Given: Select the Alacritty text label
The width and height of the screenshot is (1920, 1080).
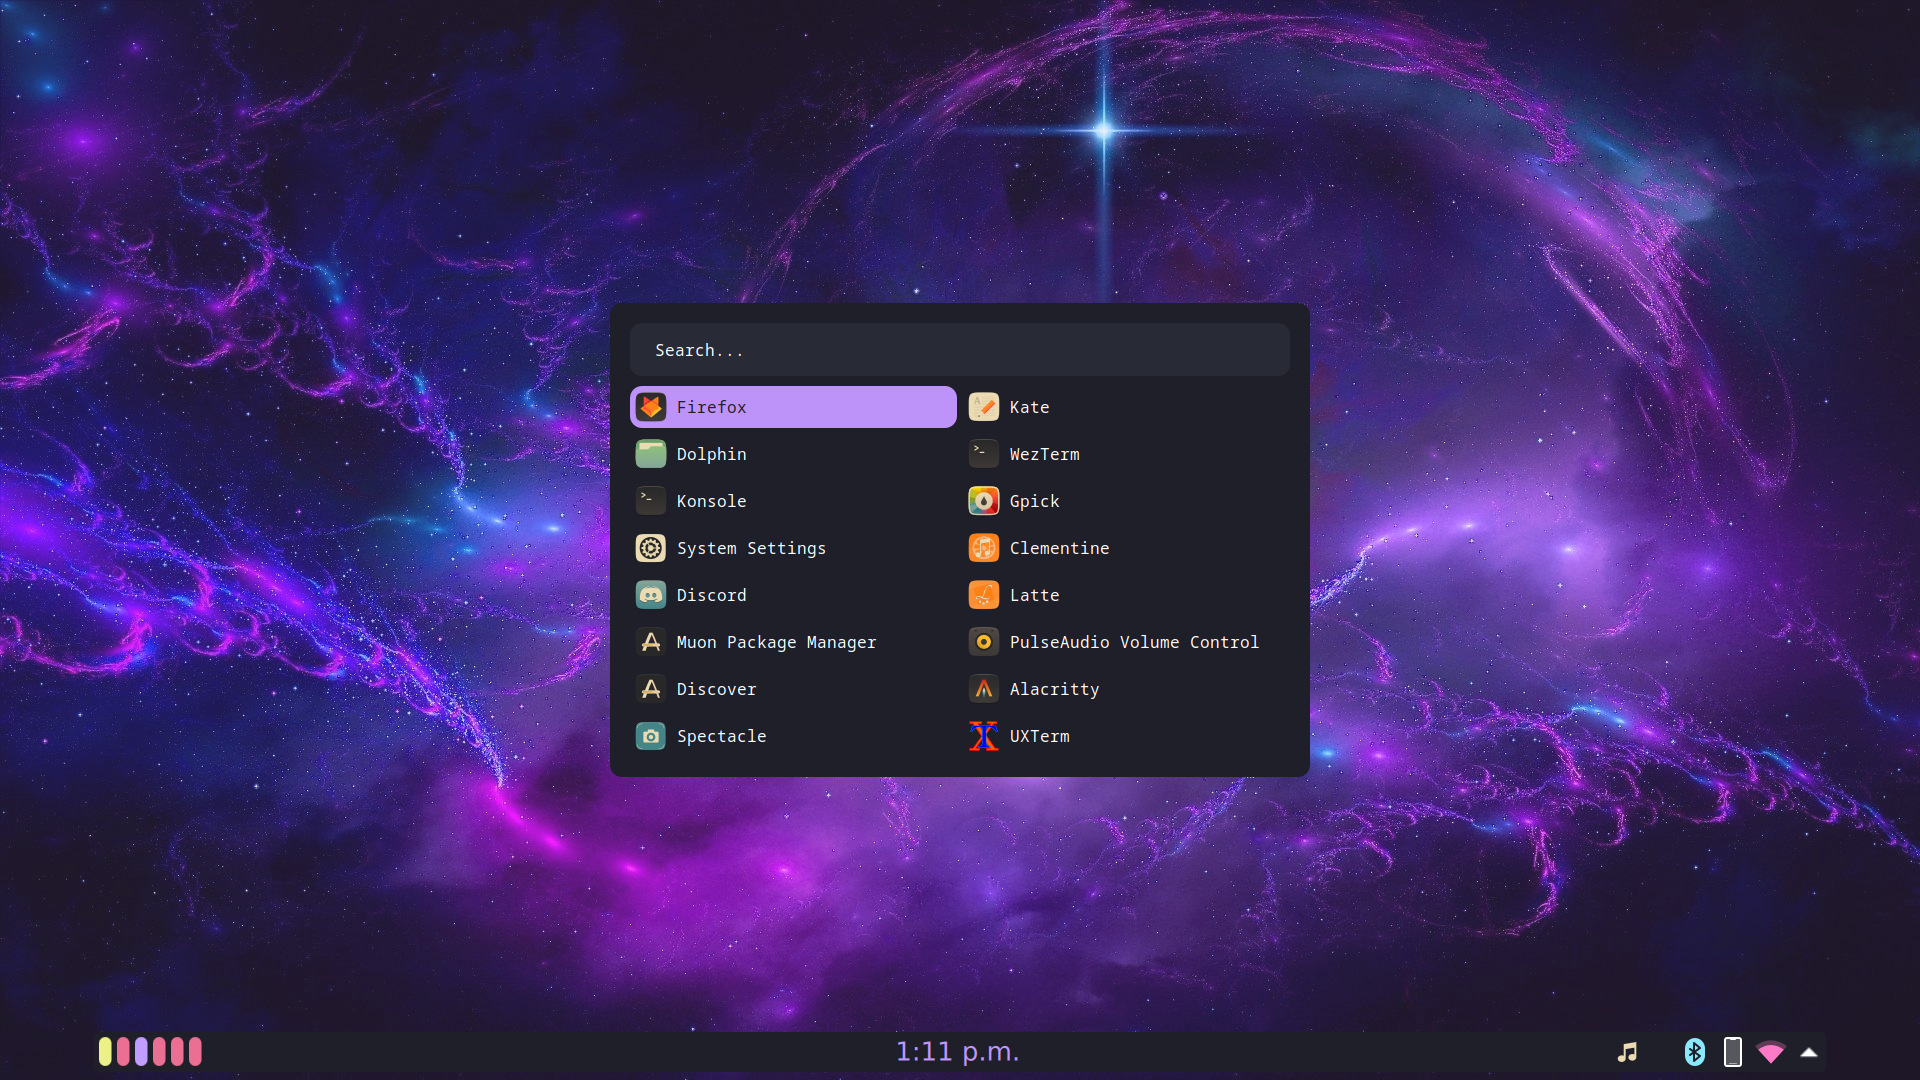Looking at the screenshot, I should point(1054,689).
